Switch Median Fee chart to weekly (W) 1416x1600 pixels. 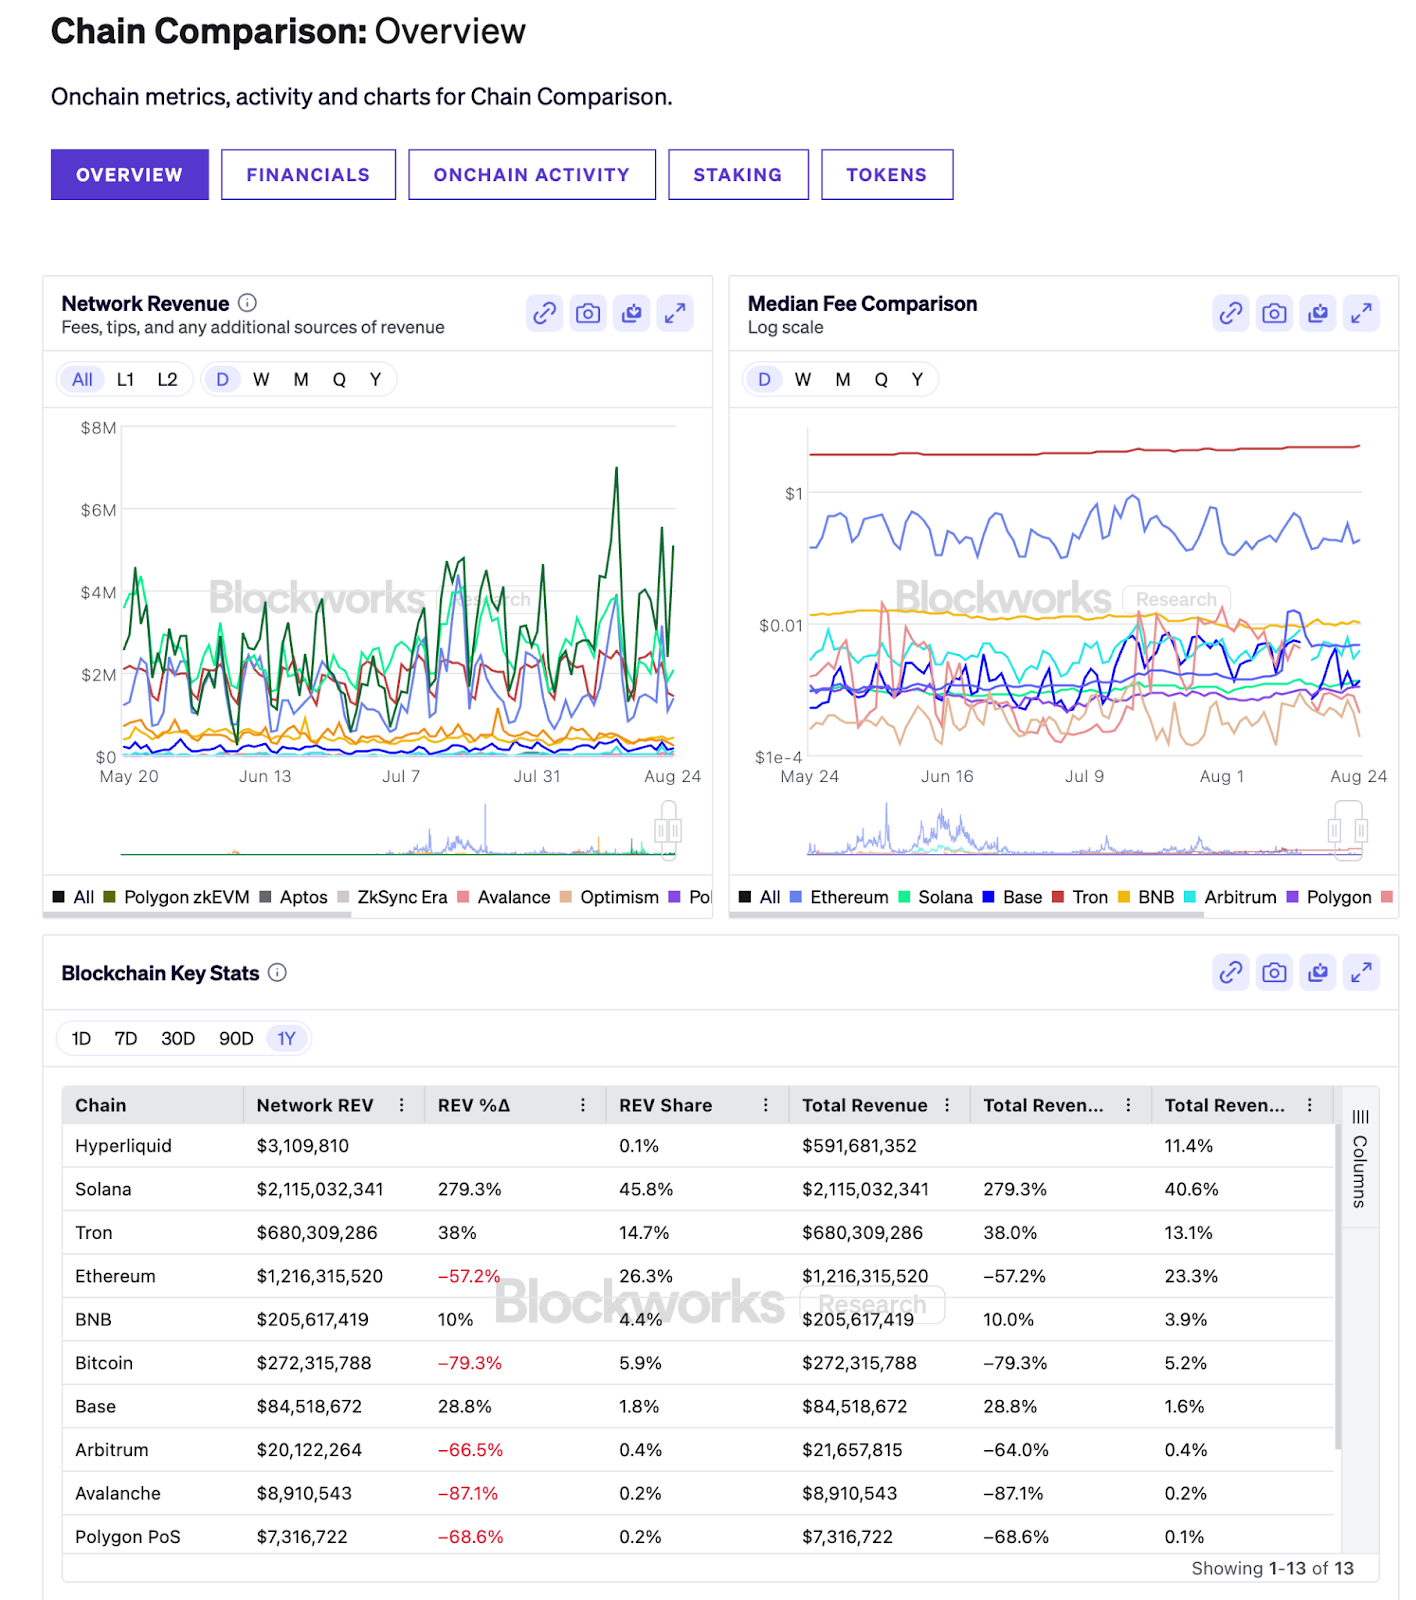(802, 380)
